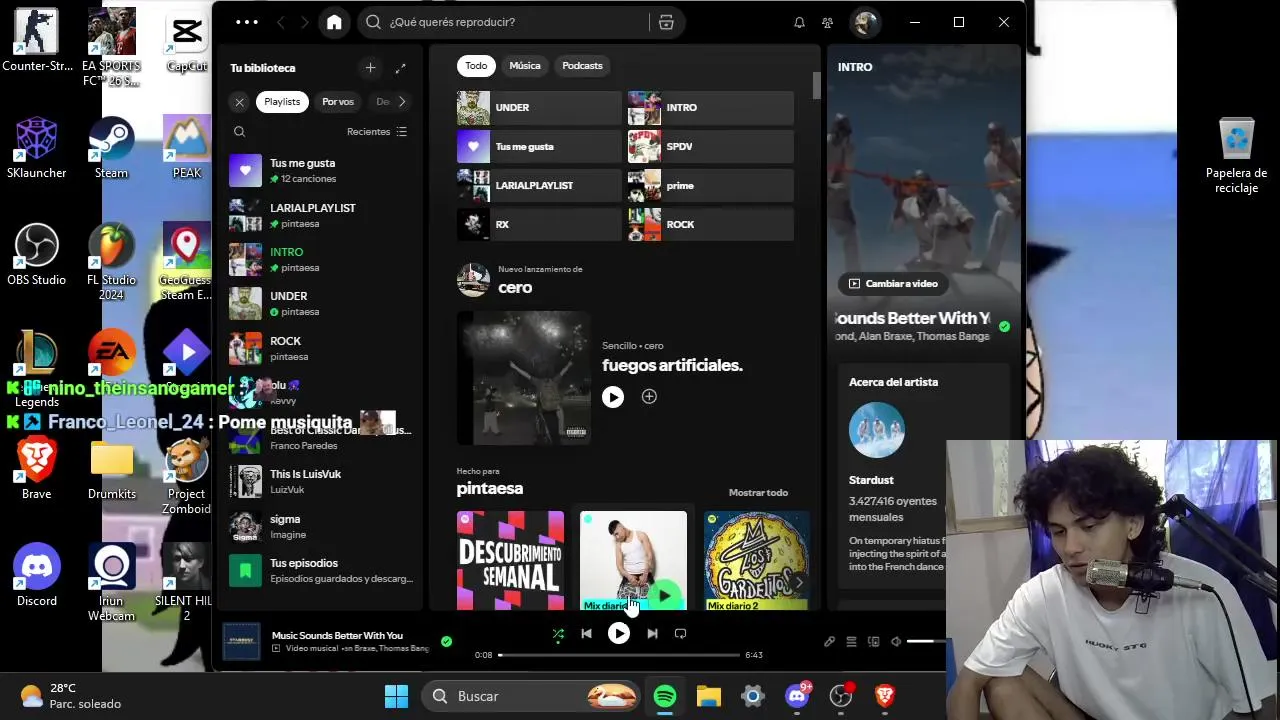Image resolution: width=1280 pixels, height=720 pixels.
Task: Create a playlist with plus button
Action: [x=370, y=68]
